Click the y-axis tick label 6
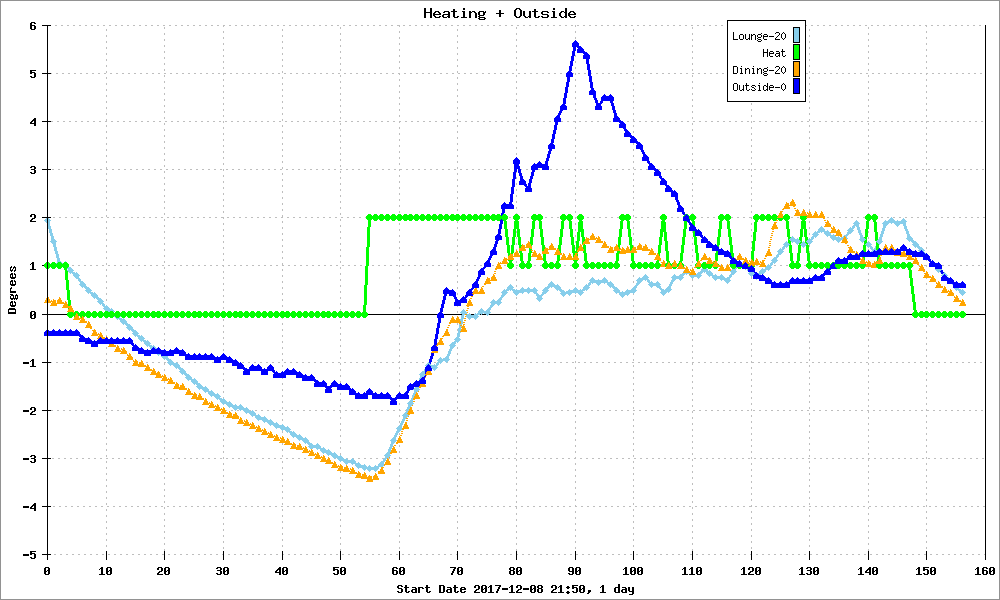The height and width of the screenshot is (600, 1000). coord(34,26)
